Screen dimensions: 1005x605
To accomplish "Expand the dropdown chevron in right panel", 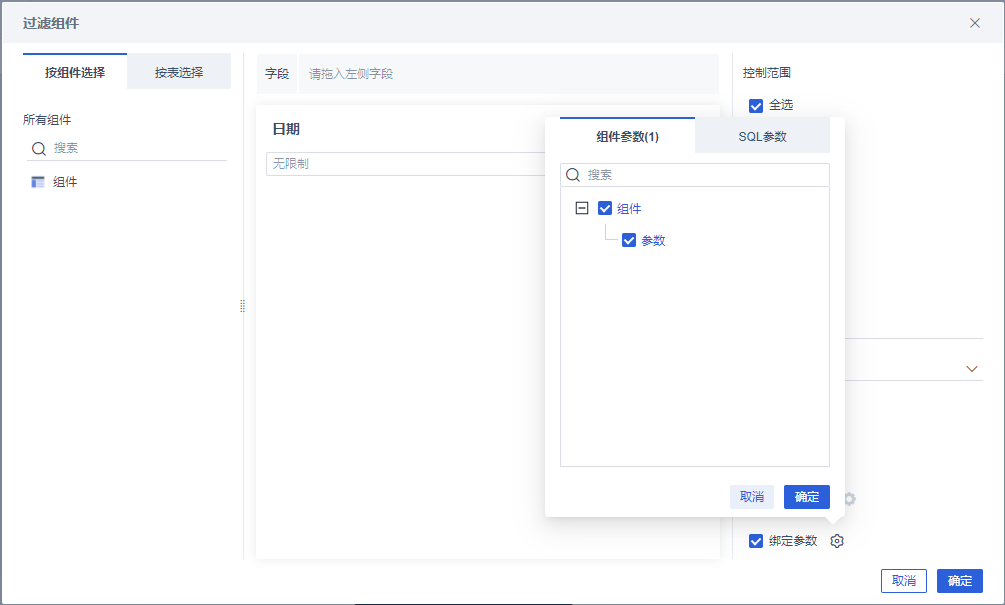I will click(972, 369).
